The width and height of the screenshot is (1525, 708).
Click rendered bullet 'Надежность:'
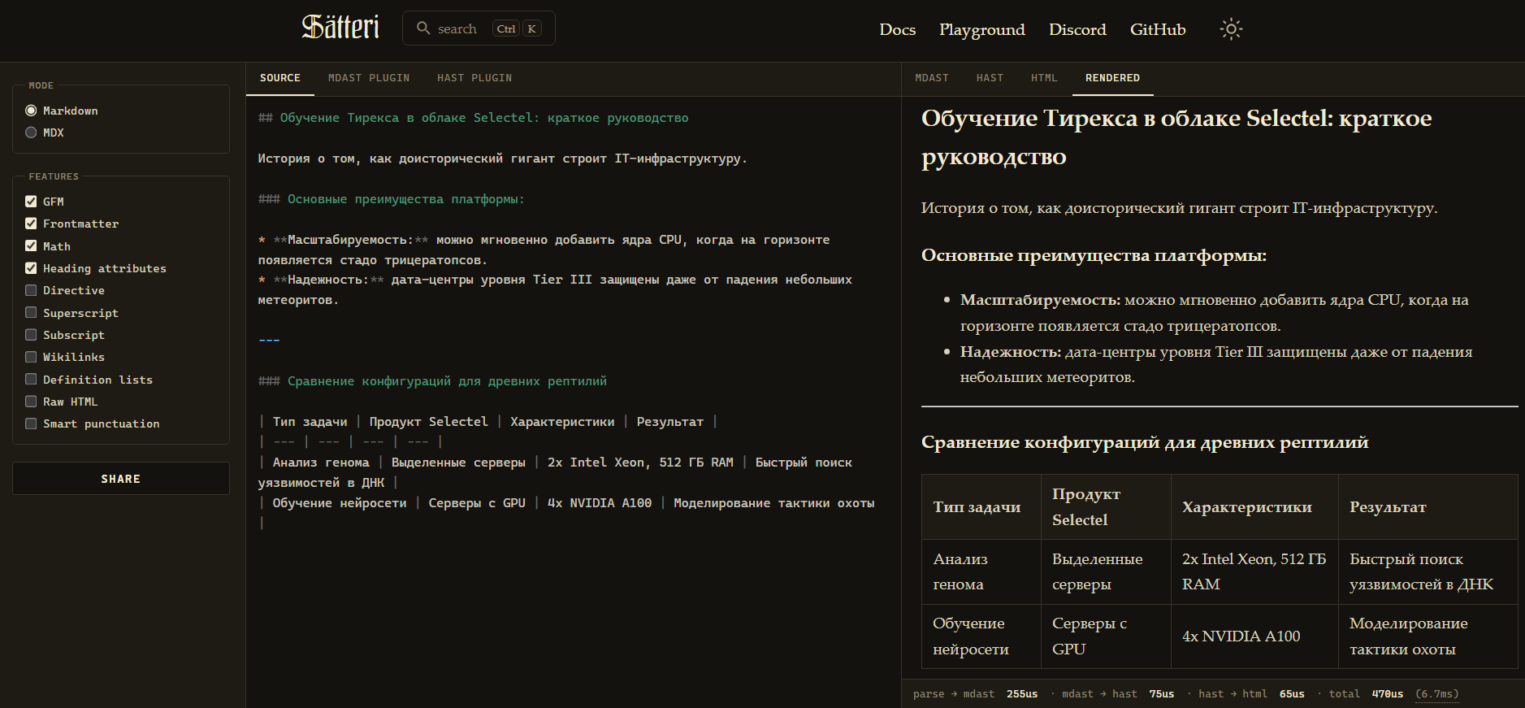1010,352
